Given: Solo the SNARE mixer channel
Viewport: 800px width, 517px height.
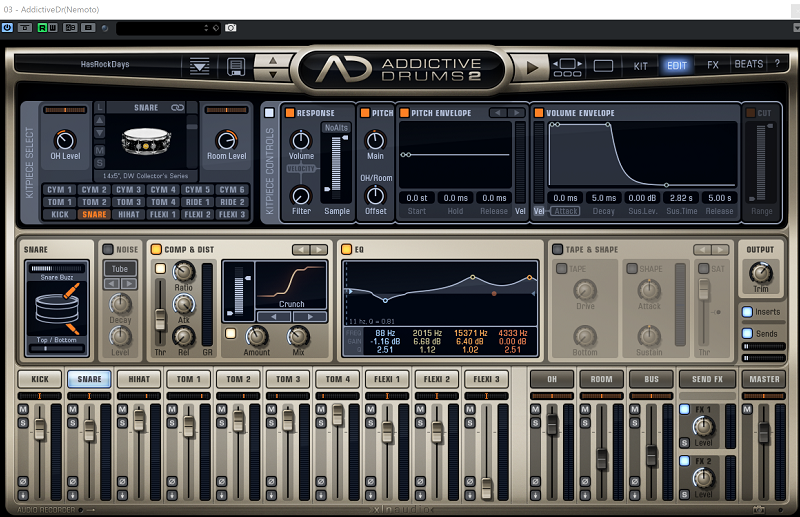Looking at the screenshot, I should [72, 423].
